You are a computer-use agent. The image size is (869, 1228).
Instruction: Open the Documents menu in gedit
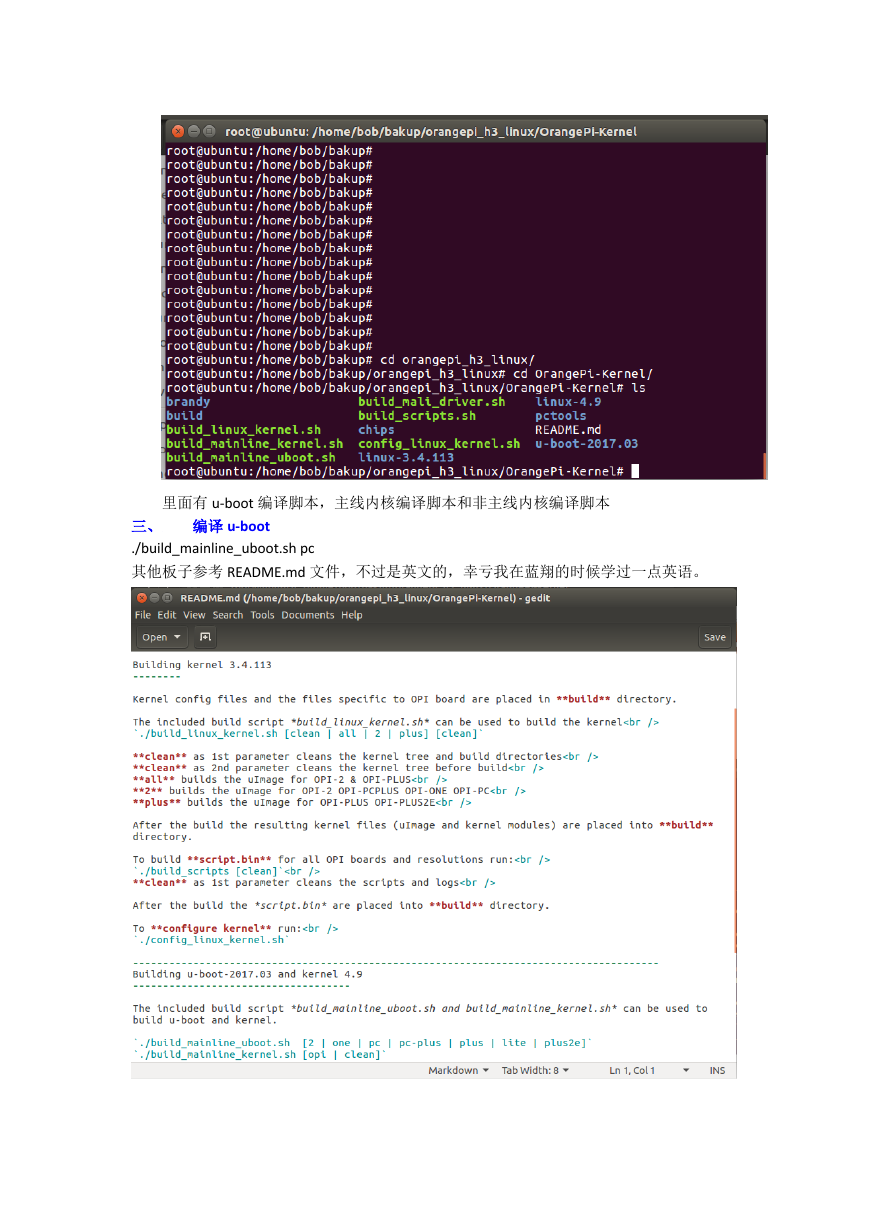[308, 615]
